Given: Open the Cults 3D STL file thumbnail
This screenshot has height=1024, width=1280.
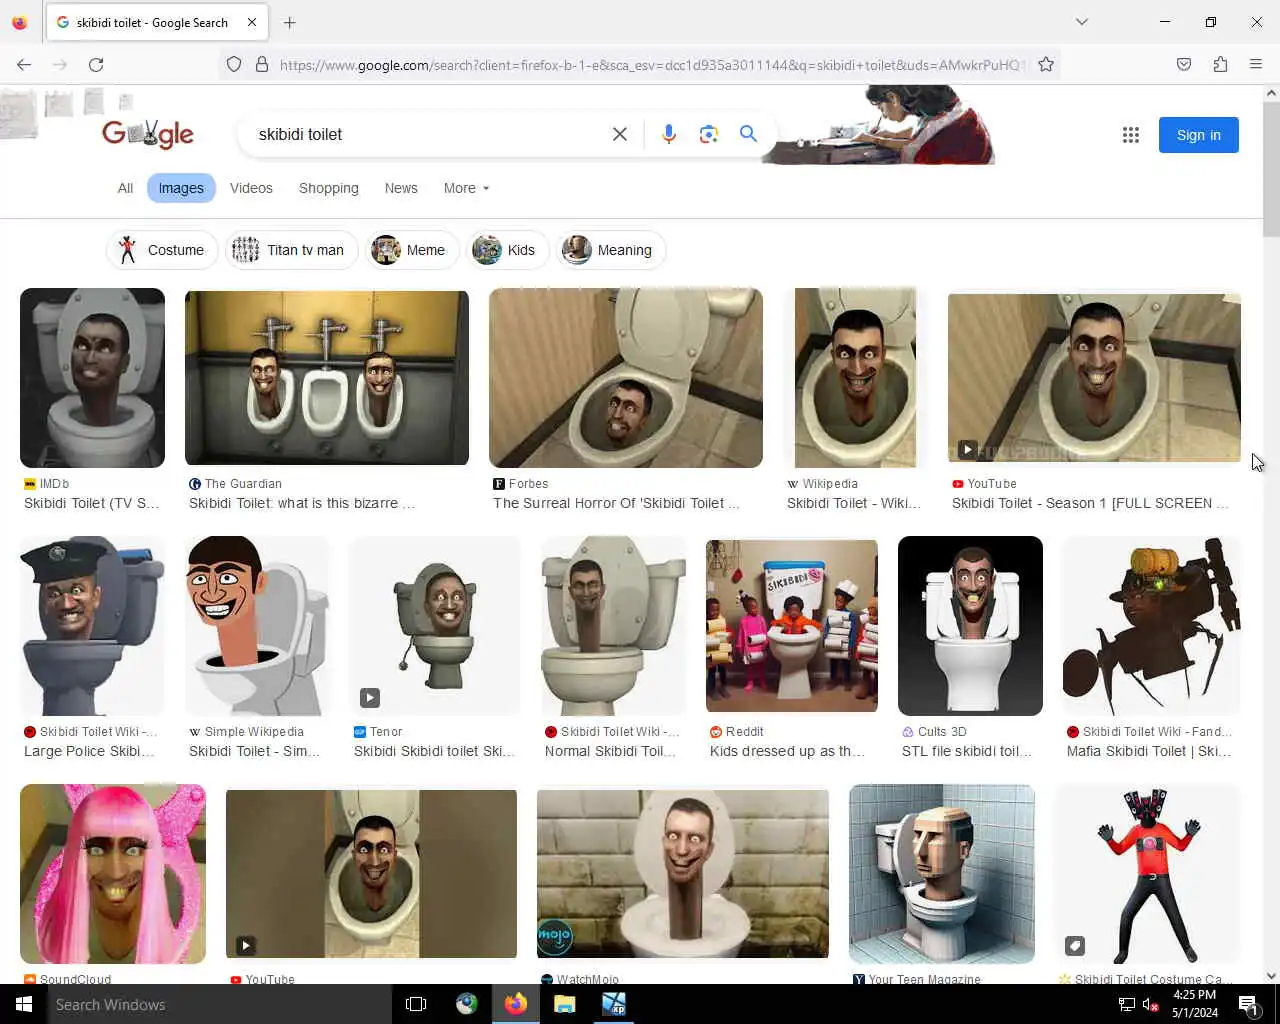Looking at the screenshot, I should tap(970, 626).
